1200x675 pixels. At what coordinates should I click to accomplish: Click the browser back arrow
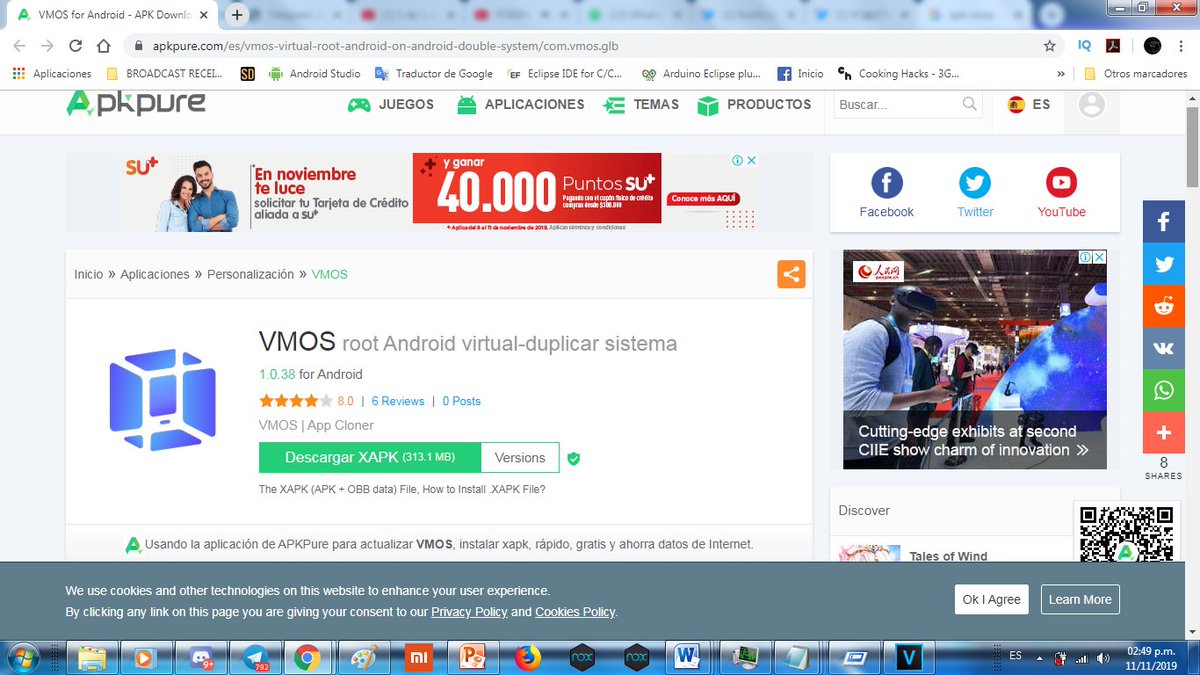pyautogui.click(x=19, y=46)
